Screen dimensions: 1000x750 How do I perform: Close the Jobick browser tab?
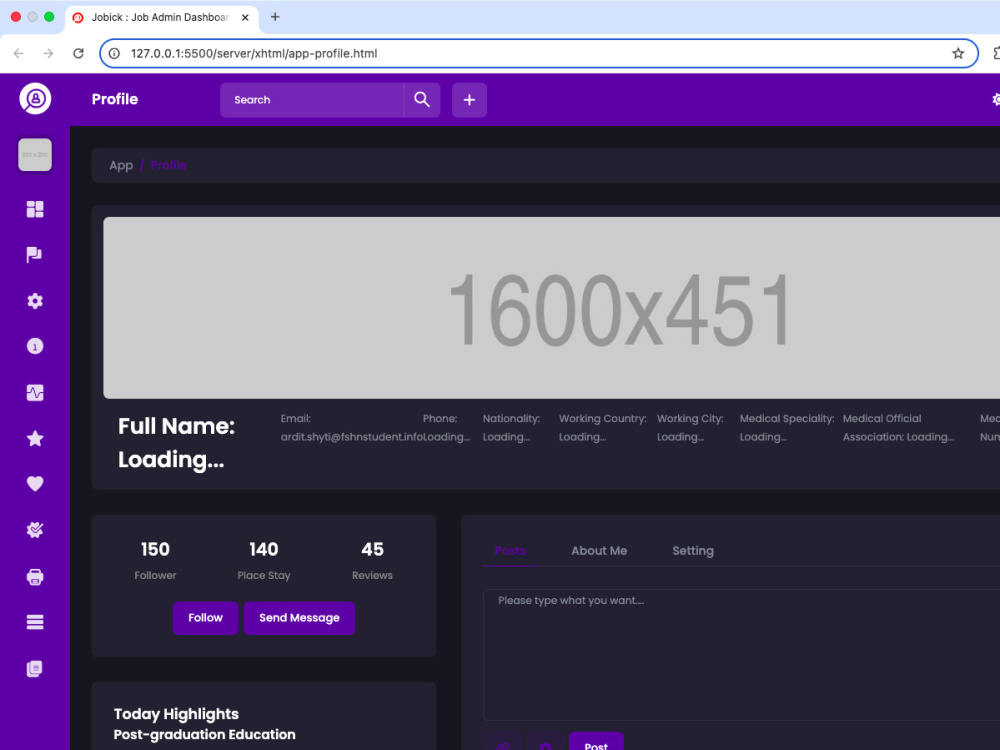245,18
